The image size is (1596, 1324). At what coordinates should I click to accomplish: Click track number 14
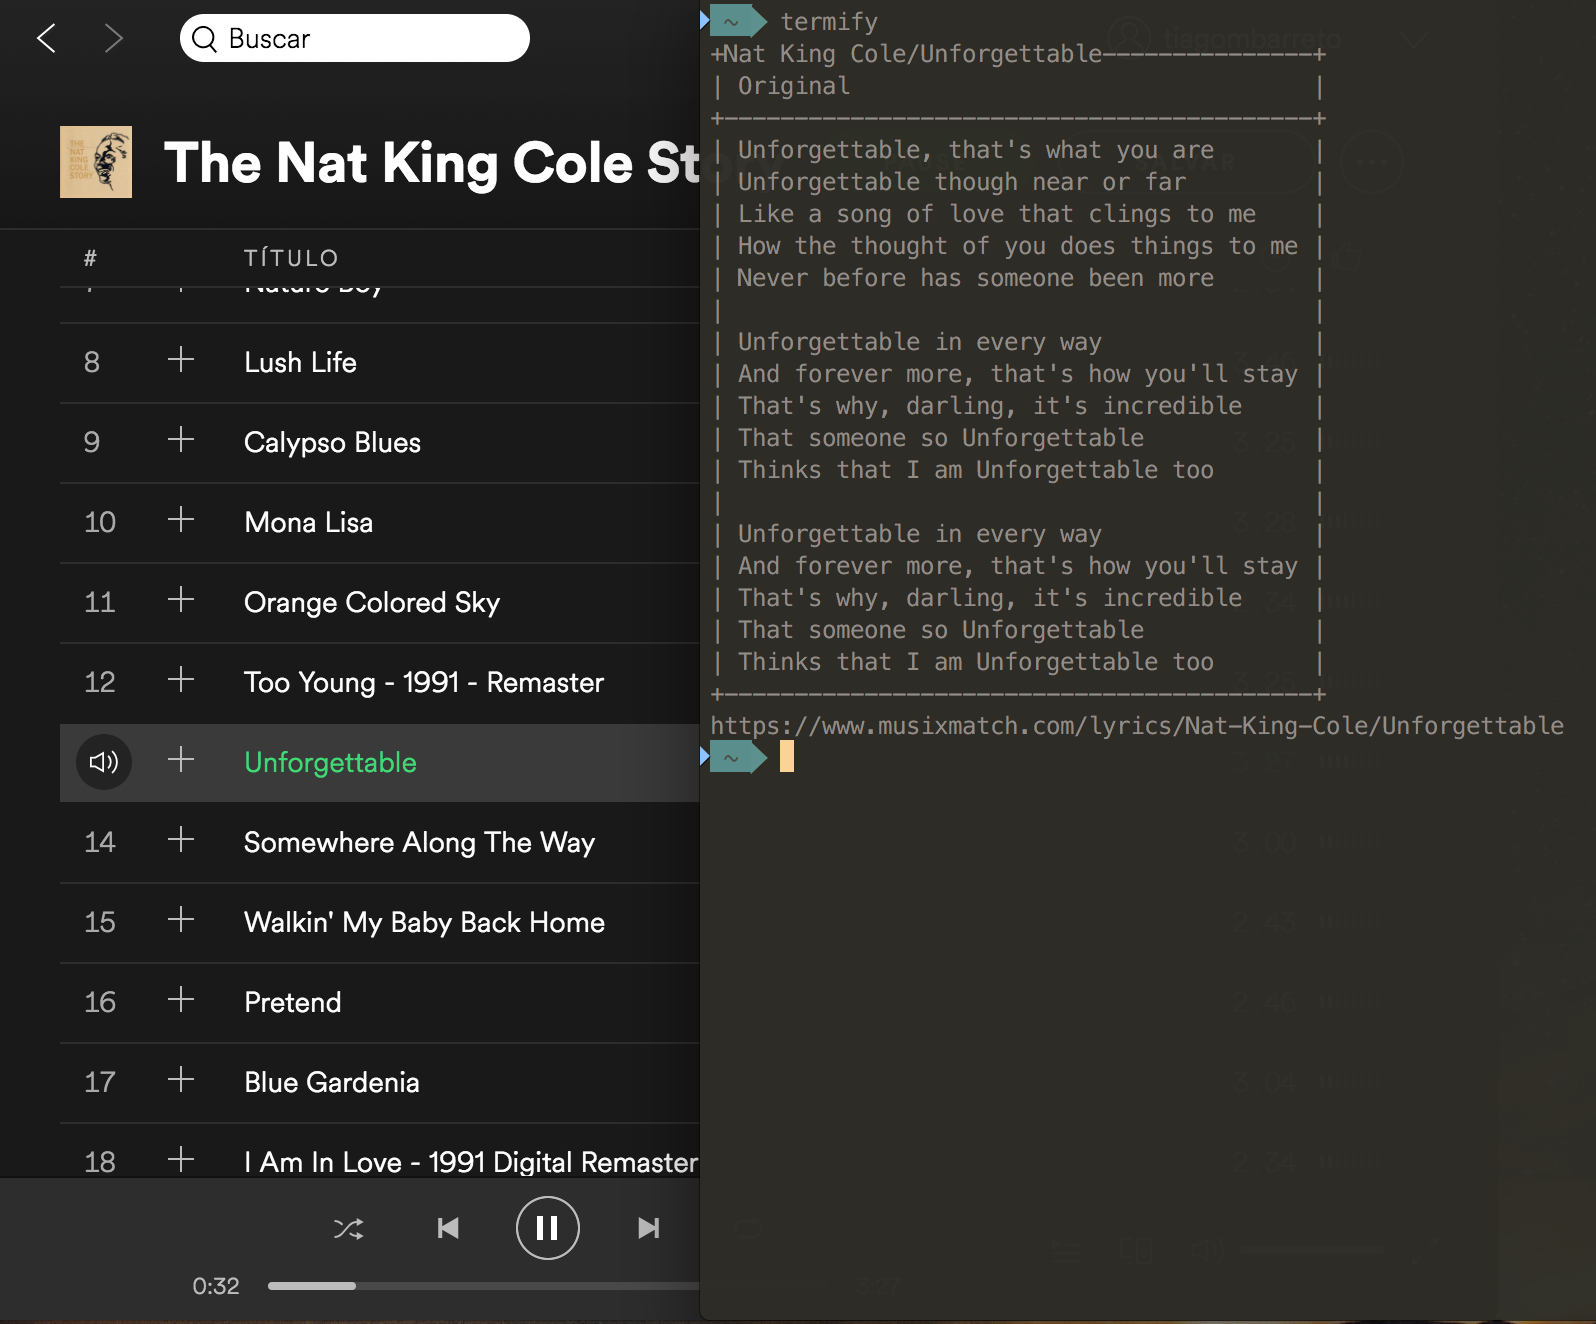pyautogui.click(x=100, y=842)
